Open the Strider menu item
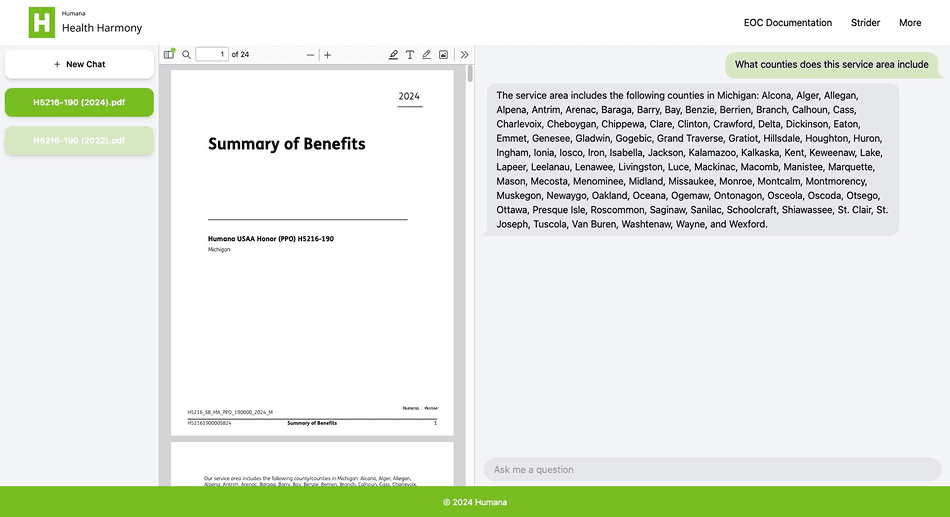Screen dimensions: 950x517 pyautogui.click(x=865, y=22)
